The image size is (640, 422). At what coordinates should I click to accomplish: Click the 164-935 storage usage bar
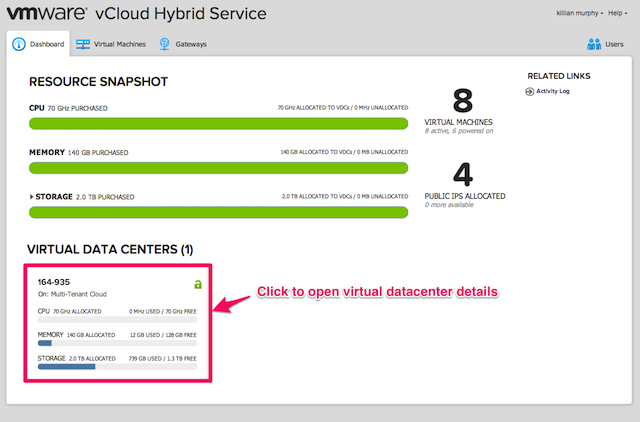pyautogui.click(x=117, y=367)
